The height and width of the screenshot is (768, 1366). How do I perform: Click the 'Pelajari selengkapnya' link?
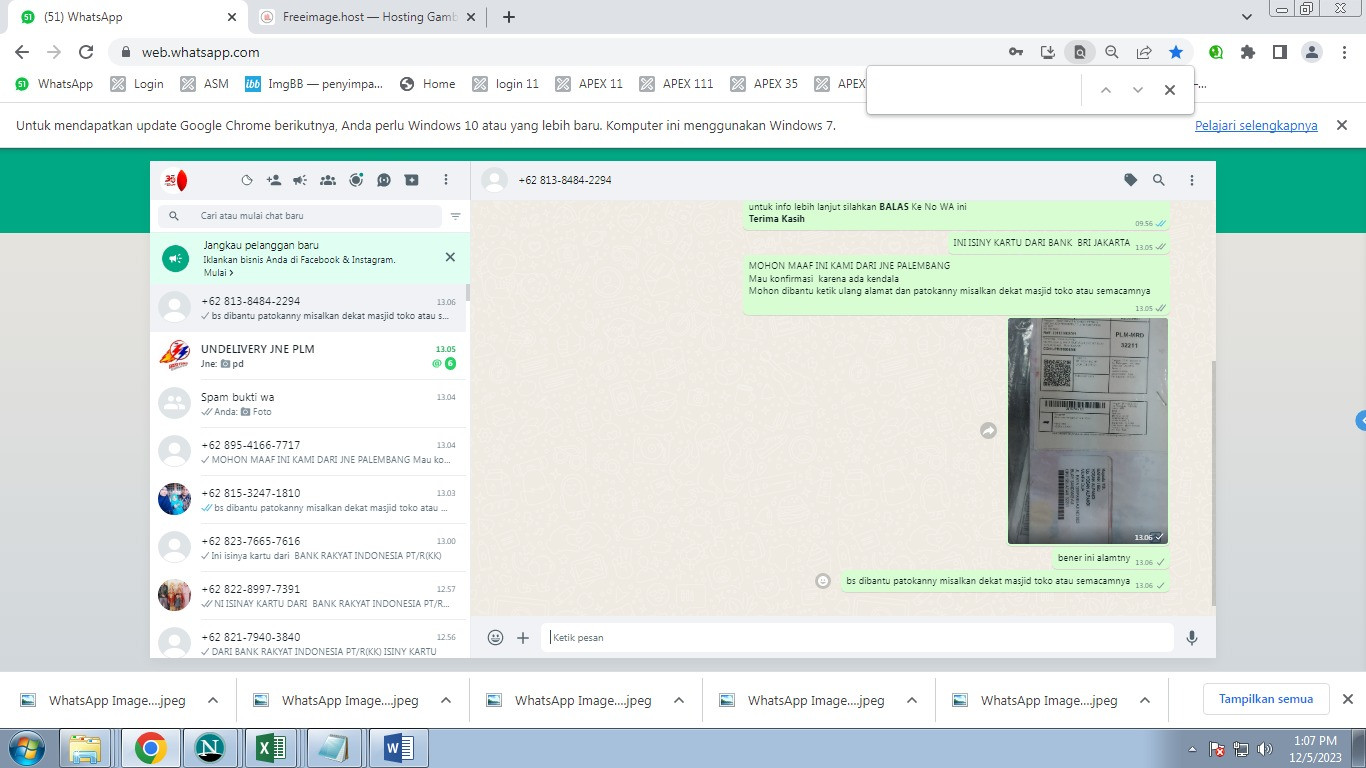click(1256, 126)
